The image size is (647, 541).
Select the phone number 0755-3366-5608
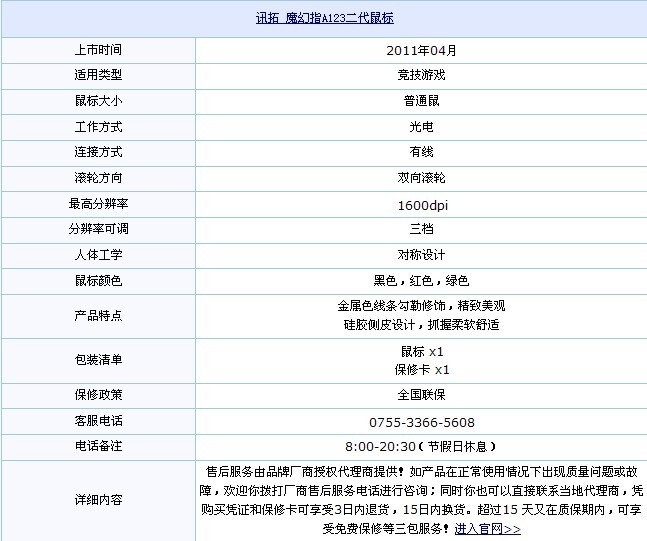pyautogui.click(x=422, y=422)
